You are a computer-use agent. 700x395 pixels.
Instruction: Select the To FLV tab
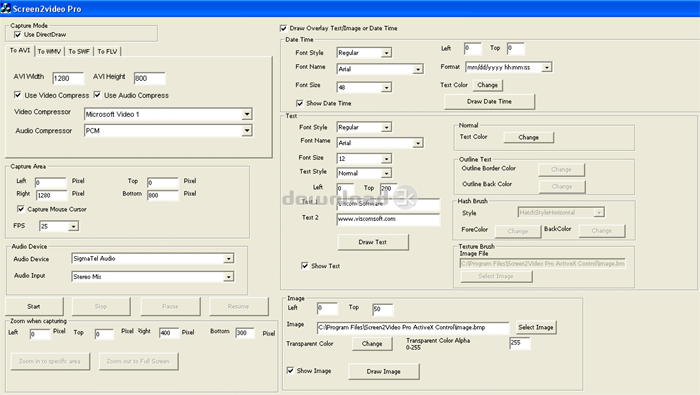click(x=107, y=52)
